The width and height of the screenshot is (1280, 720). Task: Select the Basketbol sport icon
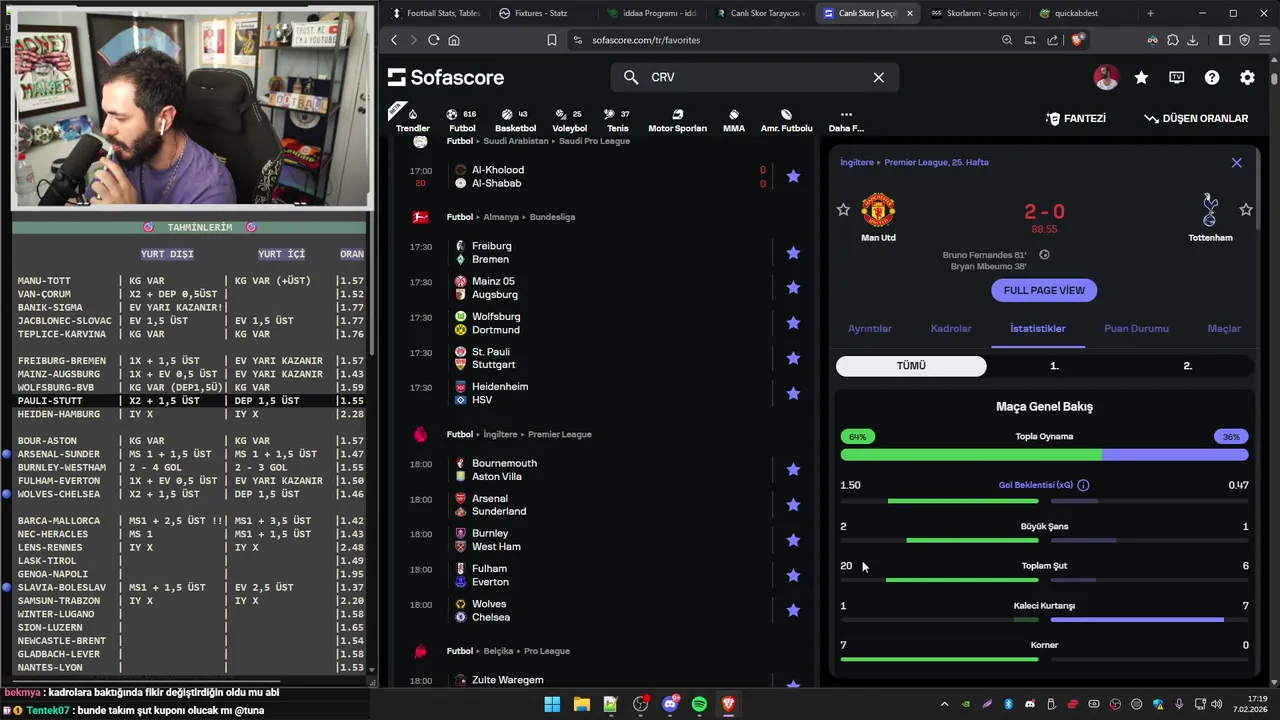[515, 120]
